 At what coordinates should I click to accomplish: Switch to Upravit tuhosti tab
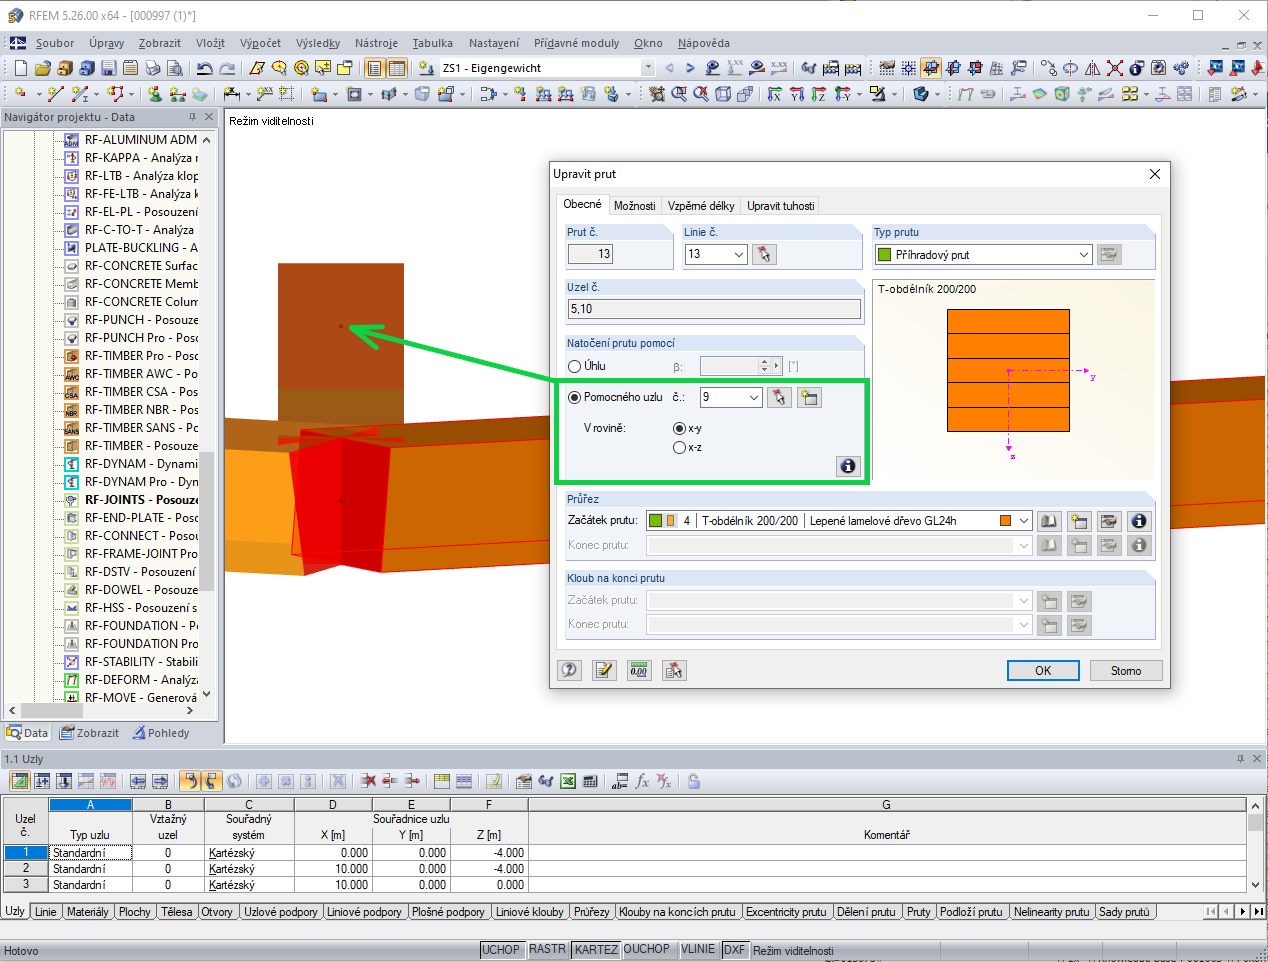[x=780, y=206]
